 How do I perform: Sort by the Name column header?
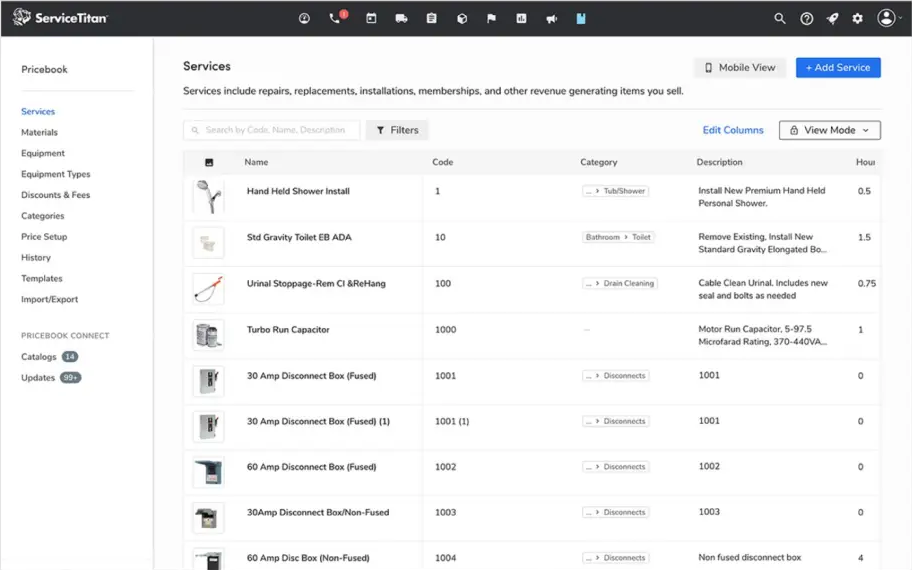[256, 162]
